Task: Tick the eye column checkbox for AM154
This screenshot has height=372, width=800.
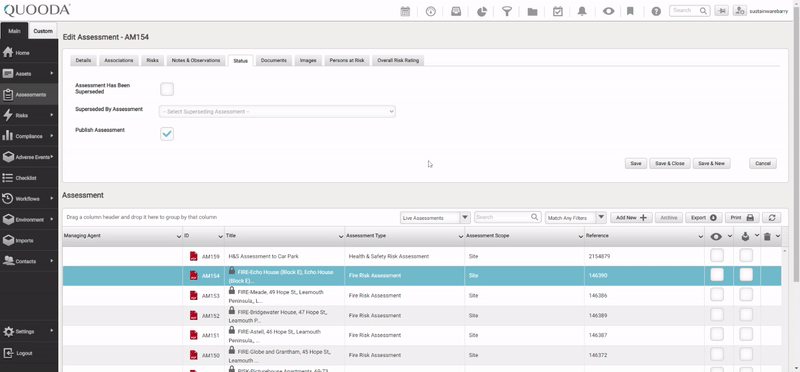Action: 717,275
